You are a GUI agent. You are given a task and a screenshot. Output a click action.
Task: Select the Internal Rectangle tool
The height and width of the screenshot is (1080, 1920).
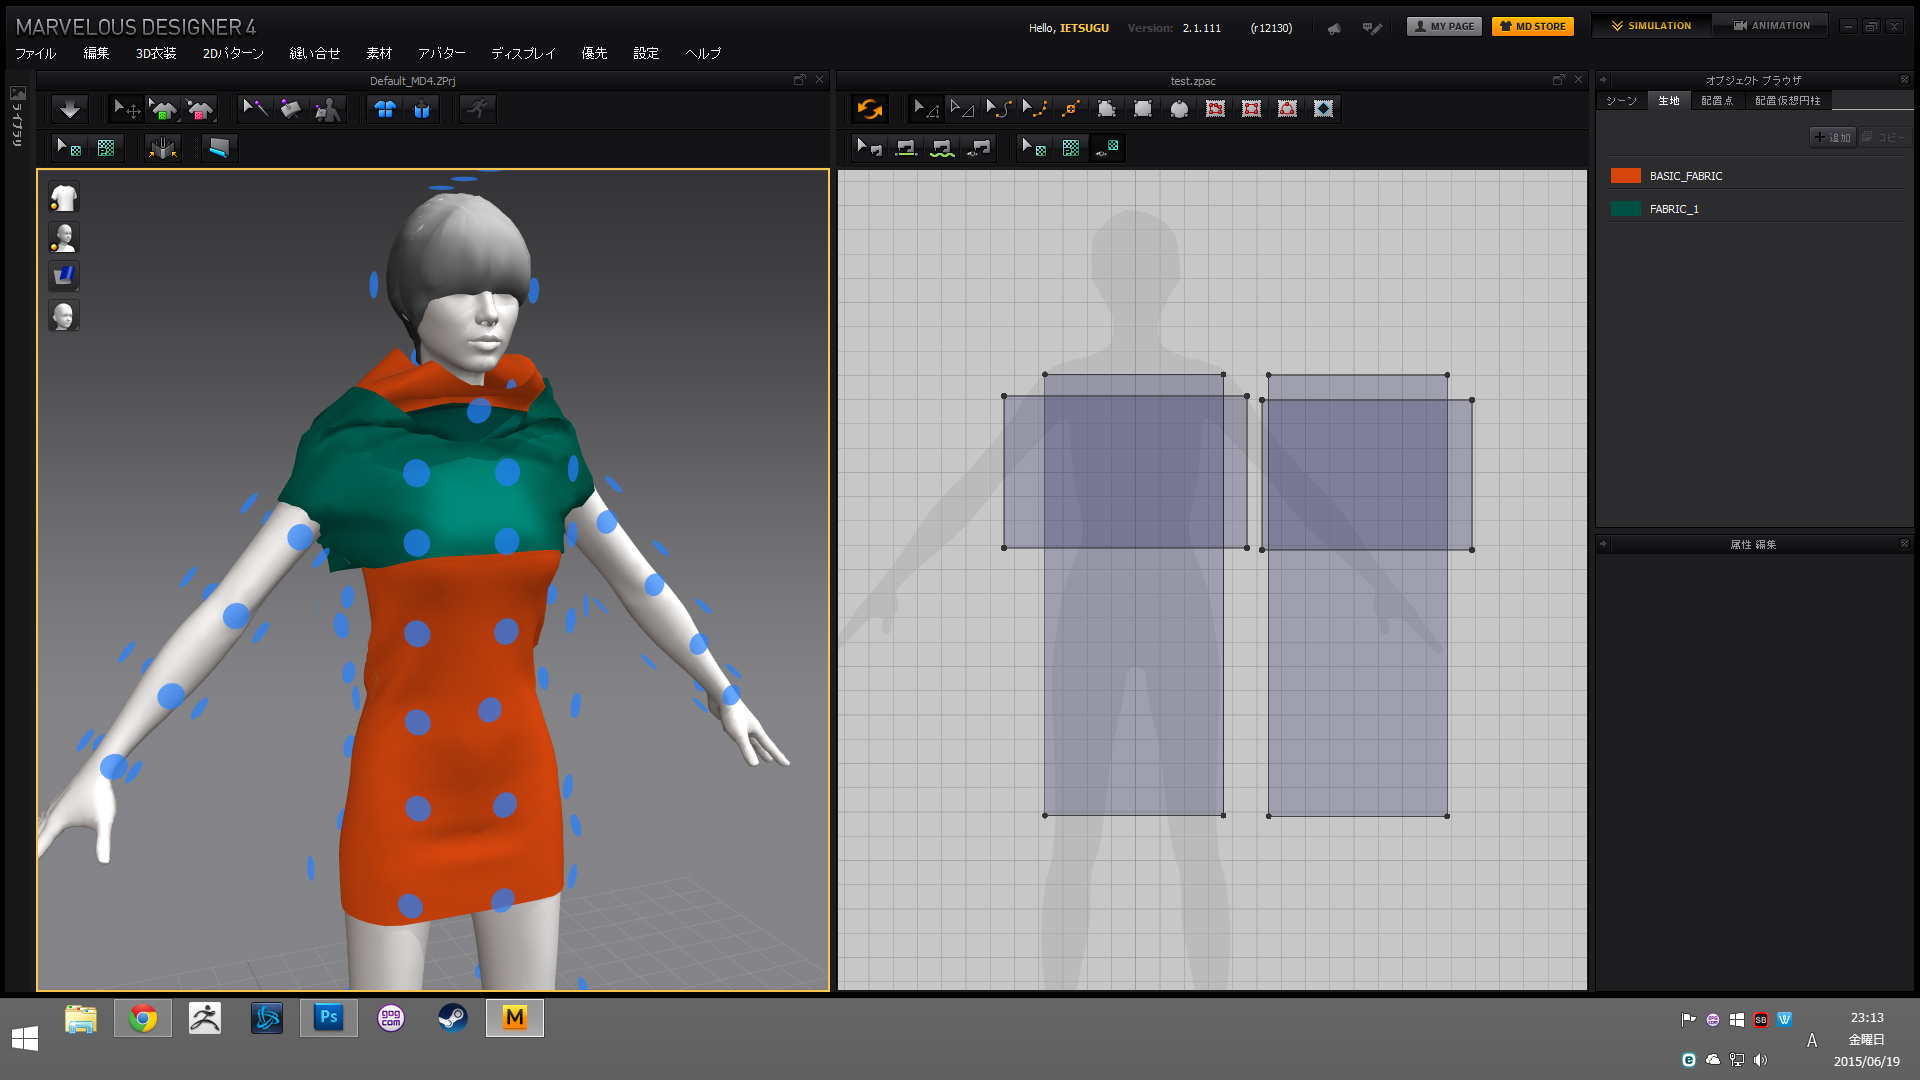tap(1251, 109)
